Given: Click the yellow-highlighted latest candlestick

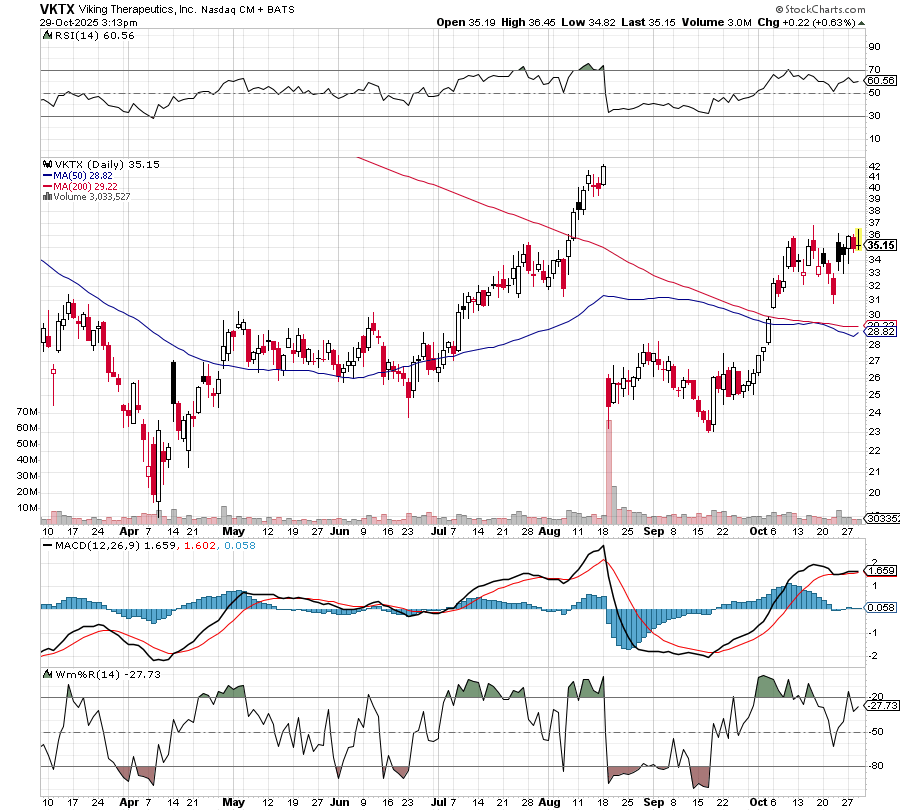Looking at the screenshot, I should (x=858, y=240).
